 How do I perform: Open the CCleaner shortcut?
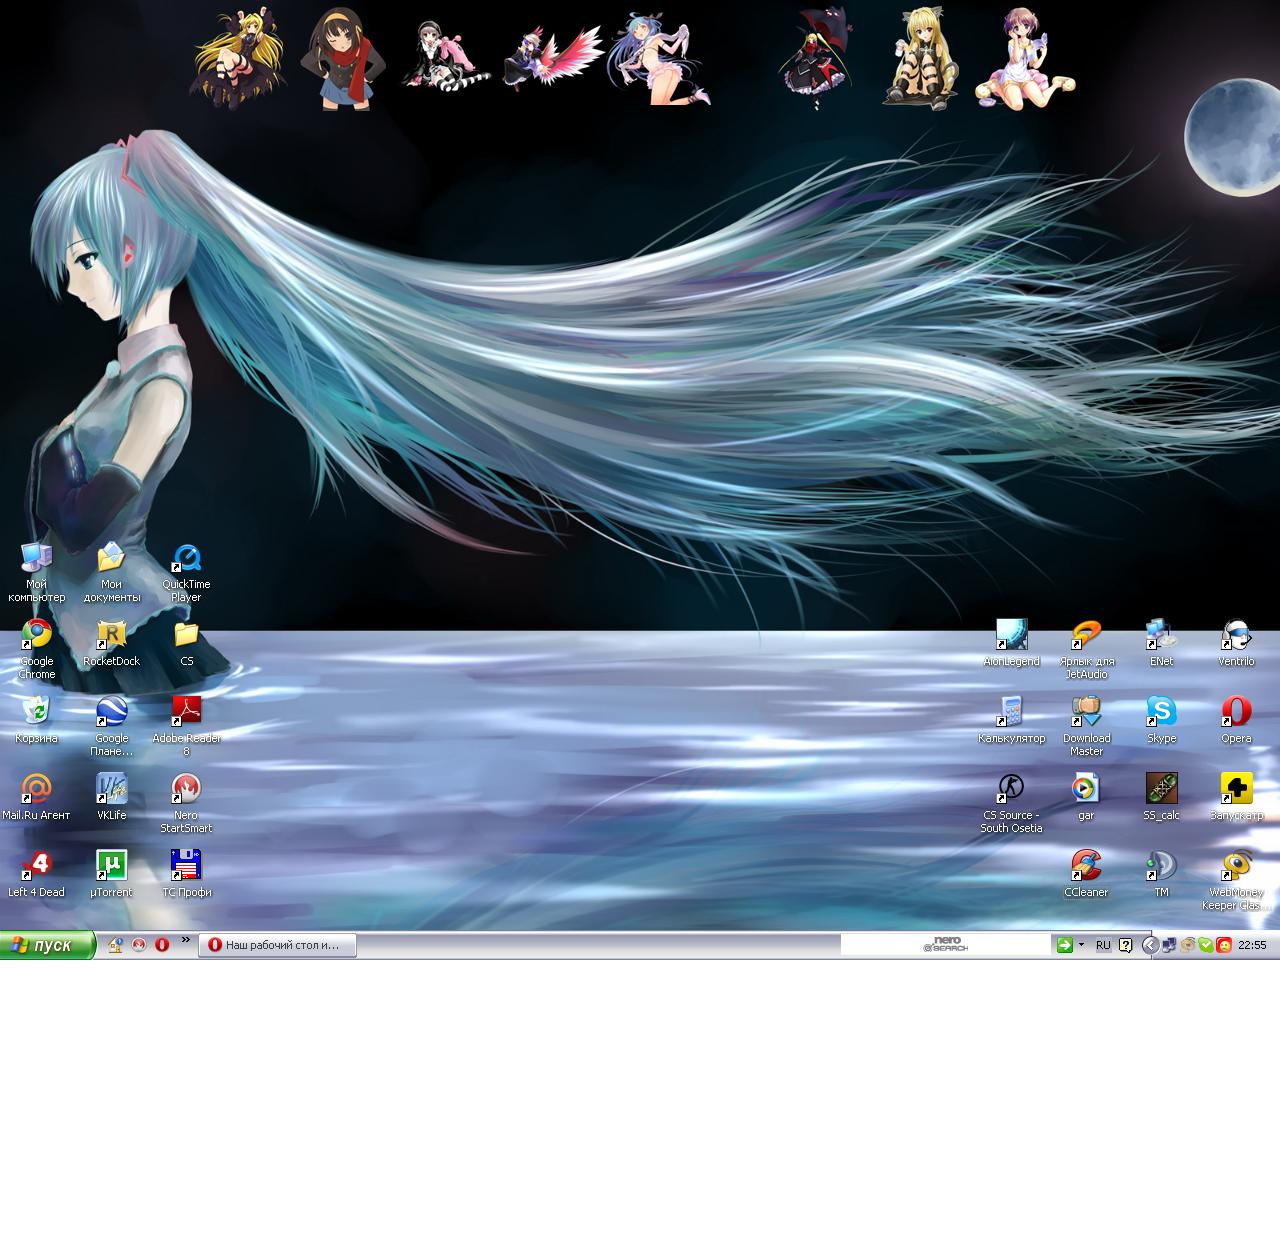(1086, 866)
